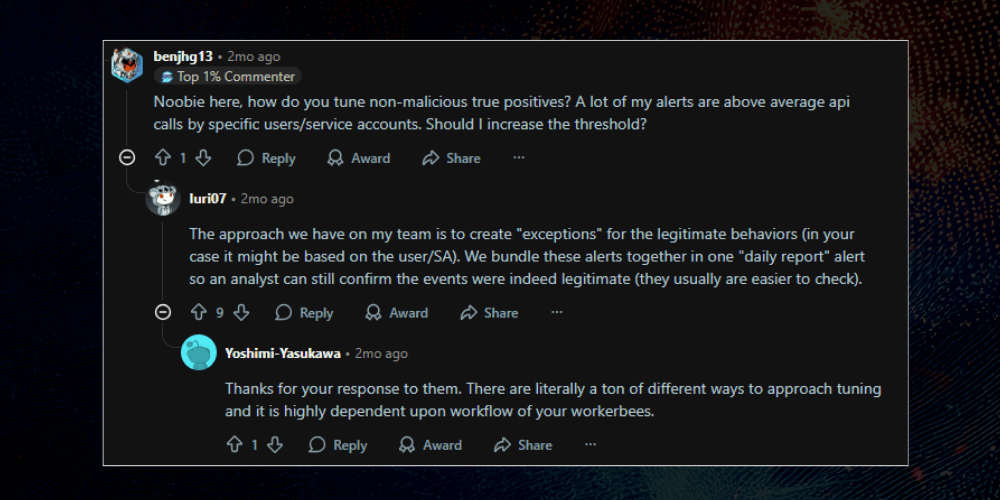Collapse benjhg13's comment thread
The image size is (1000, 500).
pyautogui.click(x=127, y=158)
